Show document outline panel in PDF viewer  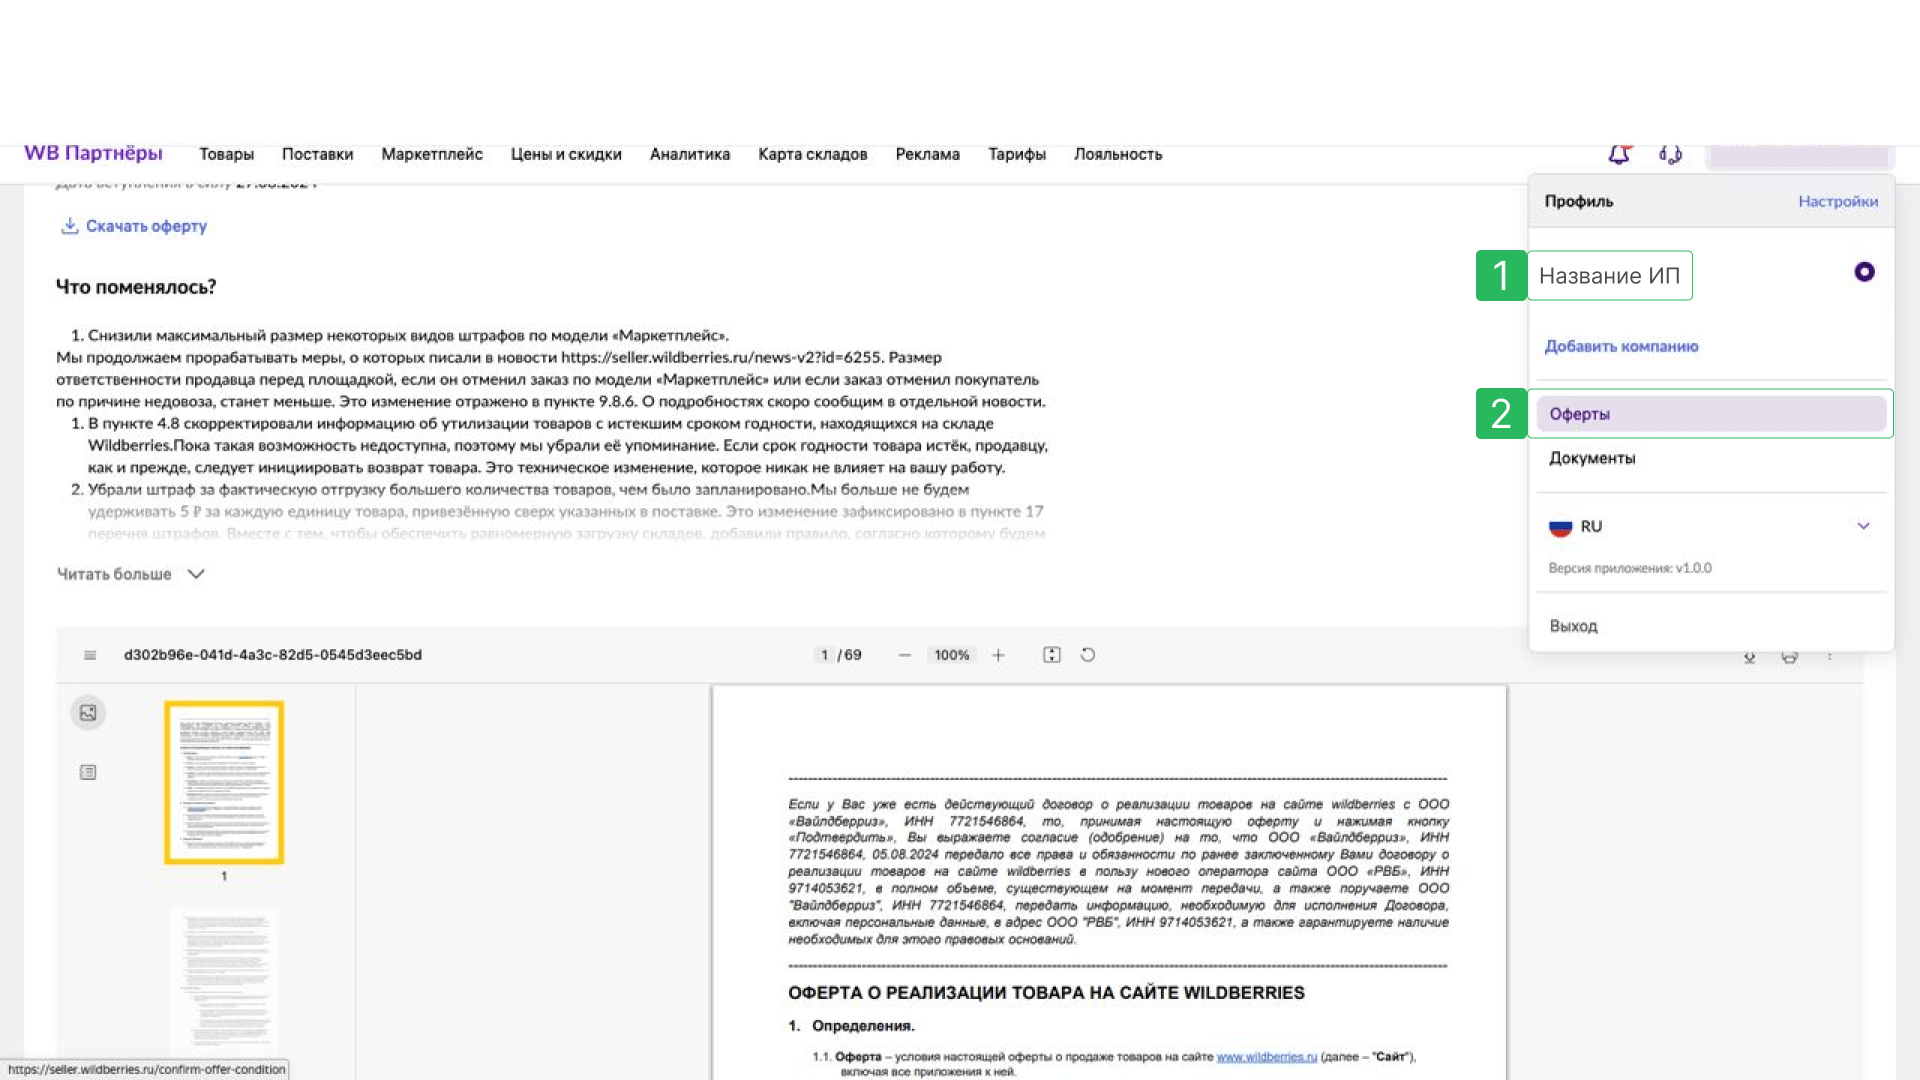(88, 772)
